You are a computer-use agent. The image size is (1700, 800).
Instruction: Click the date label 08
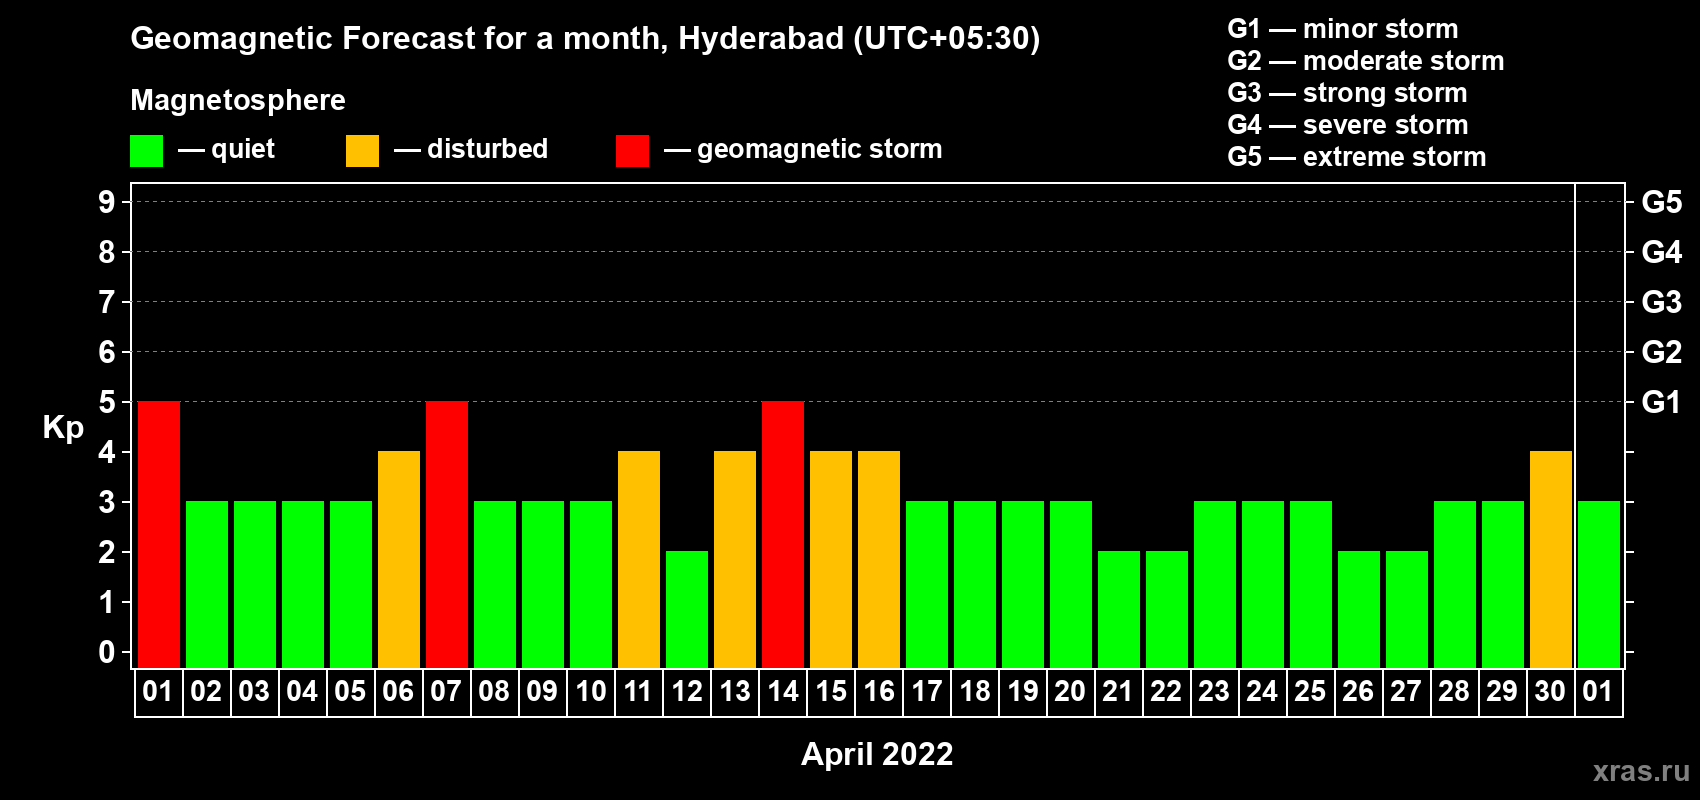(494, 691)
